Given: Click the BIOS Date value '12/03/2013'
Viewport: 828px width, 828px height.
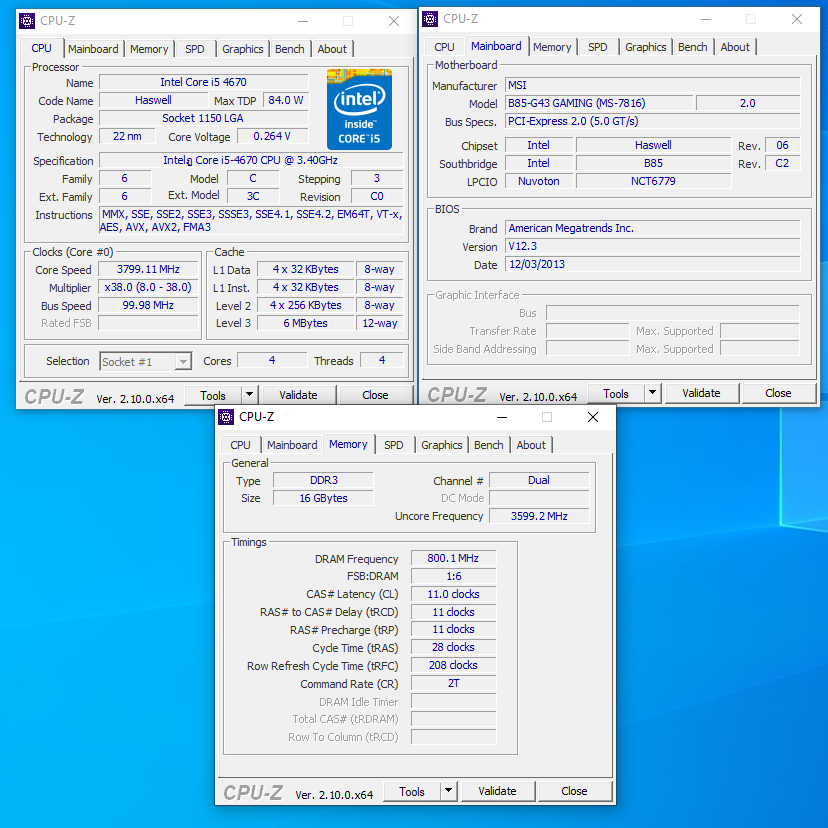Looking at the screenshot, I should (x=653, y=264).
